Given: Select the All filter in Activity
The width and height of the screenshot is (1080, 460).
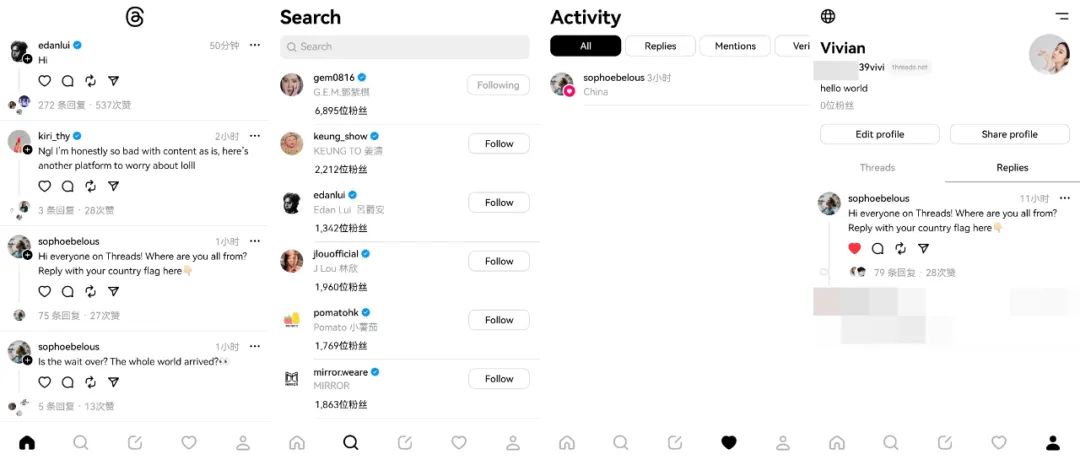Looking at the screenshot, I should (x=585, y=46).
